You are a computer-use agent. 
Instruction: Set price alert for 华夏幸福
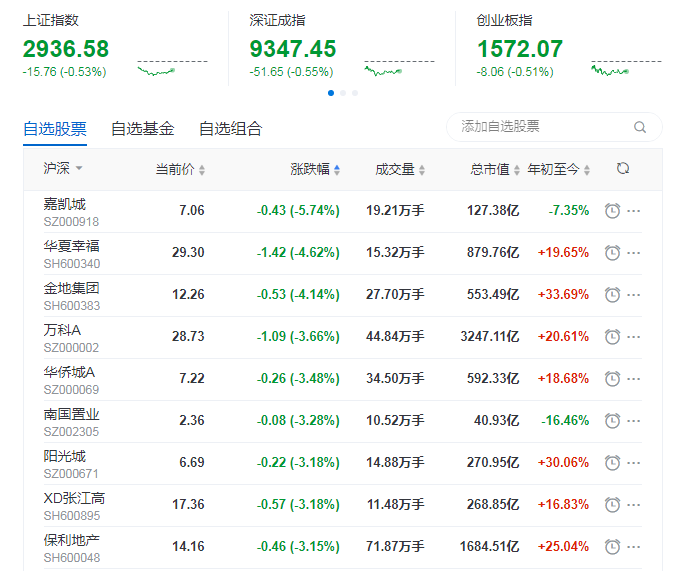[x=612, y=253]
